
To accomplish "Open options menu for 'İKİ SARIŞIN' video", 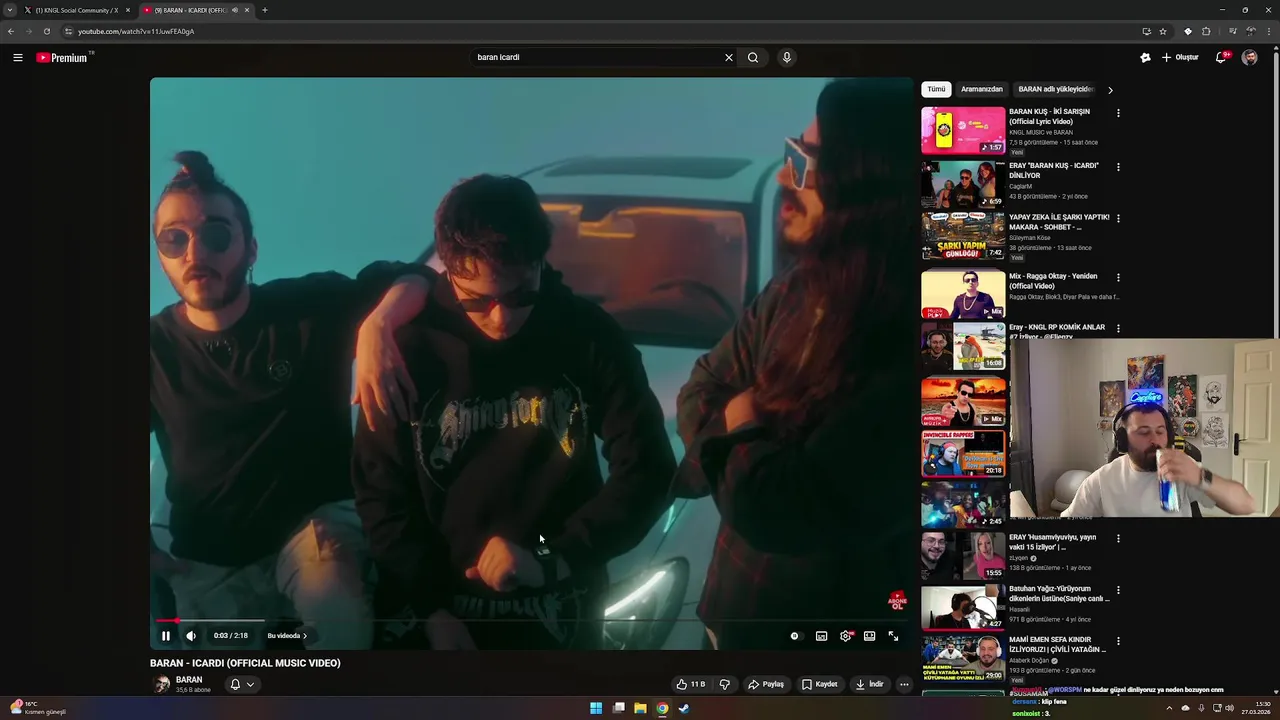I will click(x=1118, y=113).
